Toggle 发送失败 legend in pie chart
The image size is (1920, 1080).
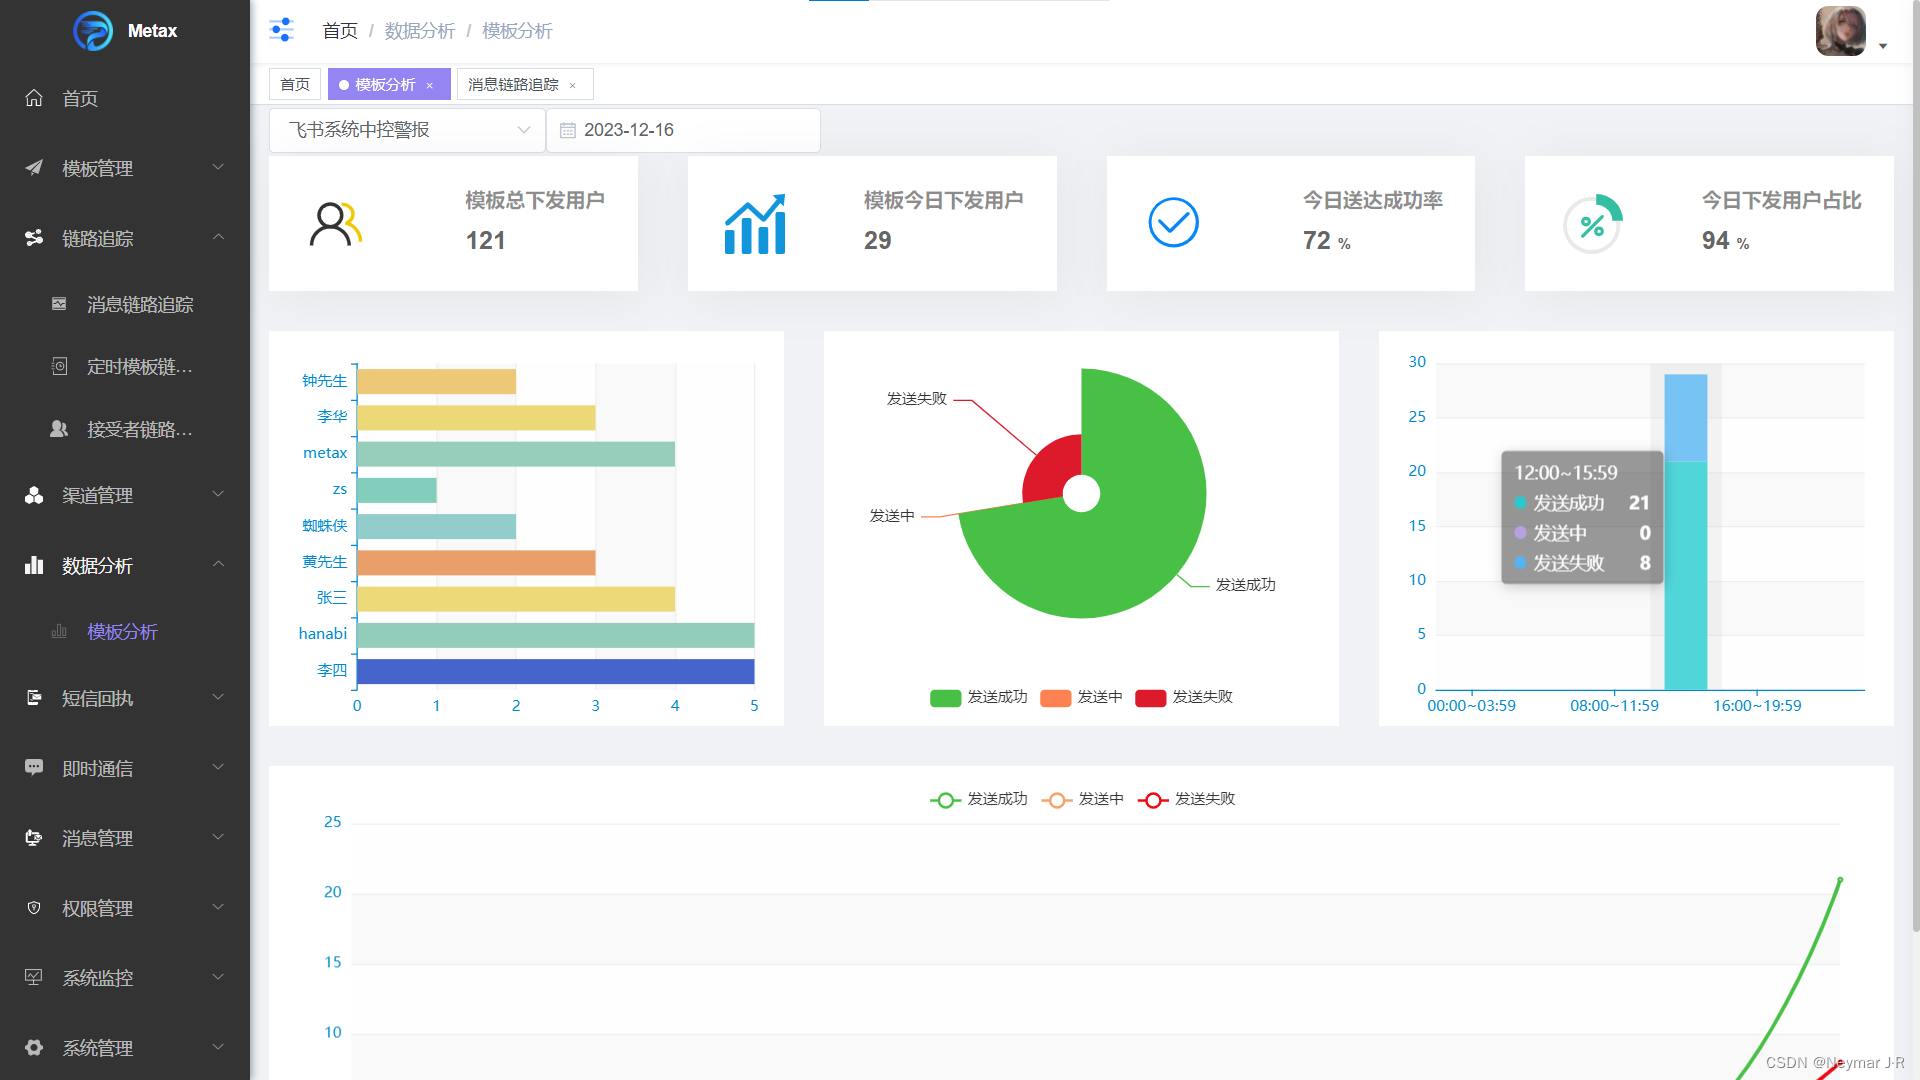pos(1184,697)
